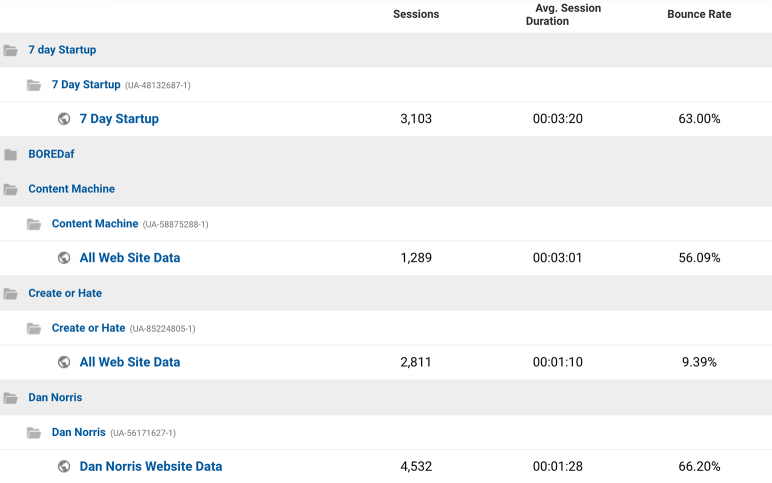Click Content Machine property folder icon
The image size is (772, 483).
click(x=34, y=224)
